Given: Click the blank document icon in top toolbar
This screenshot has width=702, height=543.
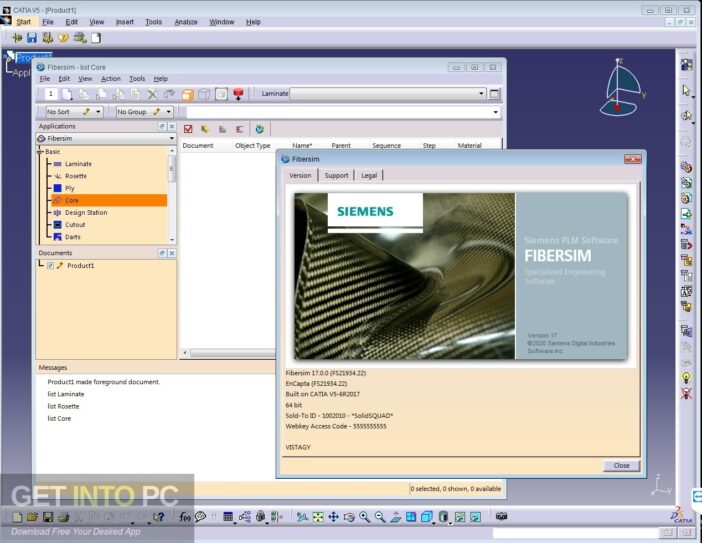Looking at the screenshot, I should (x=96, y=38).
